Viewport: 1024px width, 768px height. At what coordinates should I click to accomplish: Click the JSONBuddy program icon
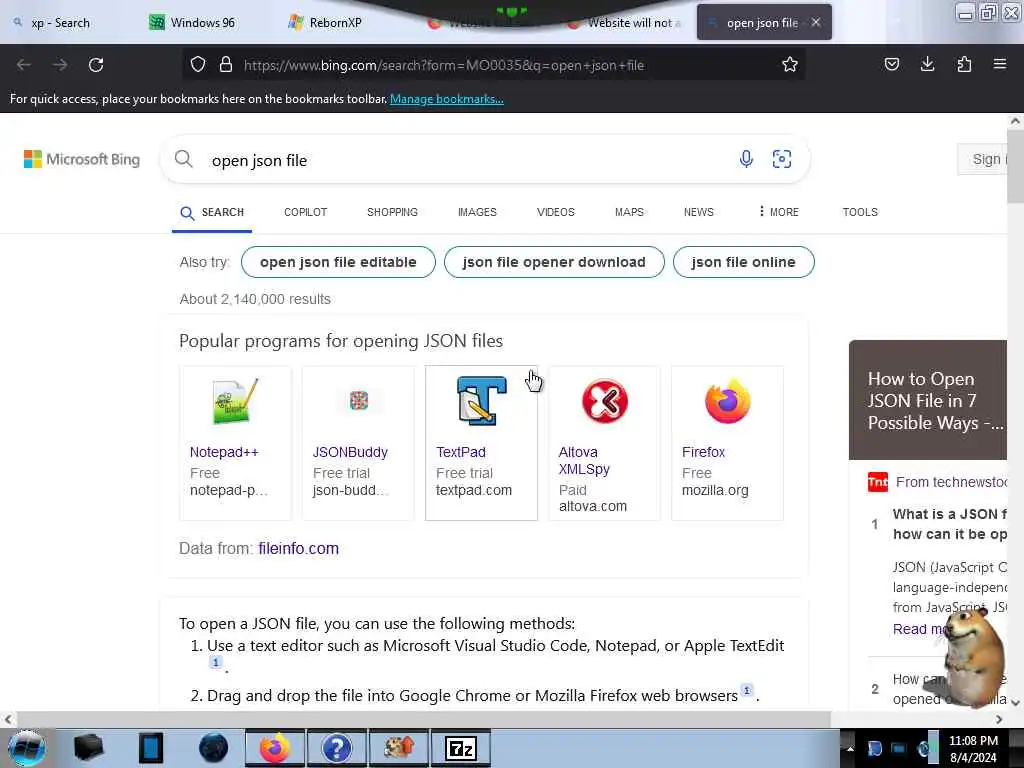coord(359,400)
